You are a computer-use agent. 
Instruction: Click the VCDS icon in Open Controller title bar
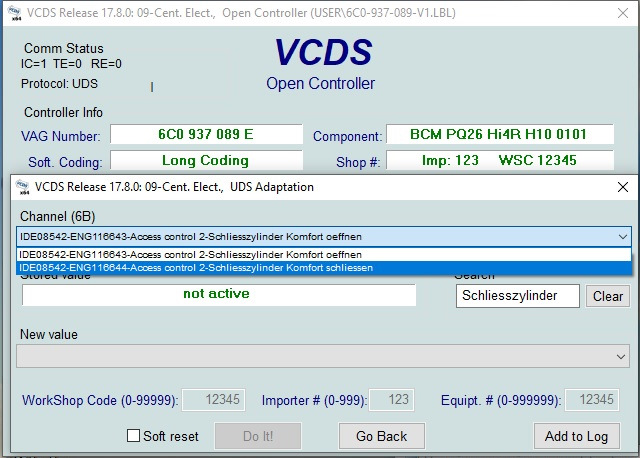15,13
